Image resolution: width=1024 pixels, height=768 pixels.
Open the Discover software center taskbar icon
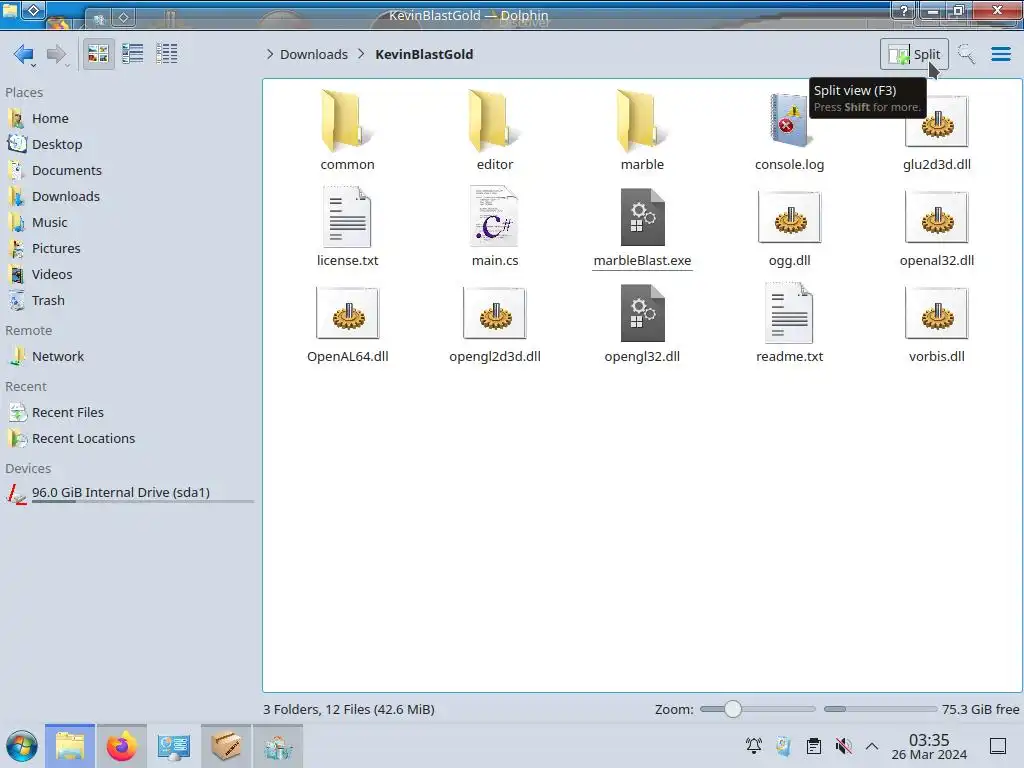(278, 746)
